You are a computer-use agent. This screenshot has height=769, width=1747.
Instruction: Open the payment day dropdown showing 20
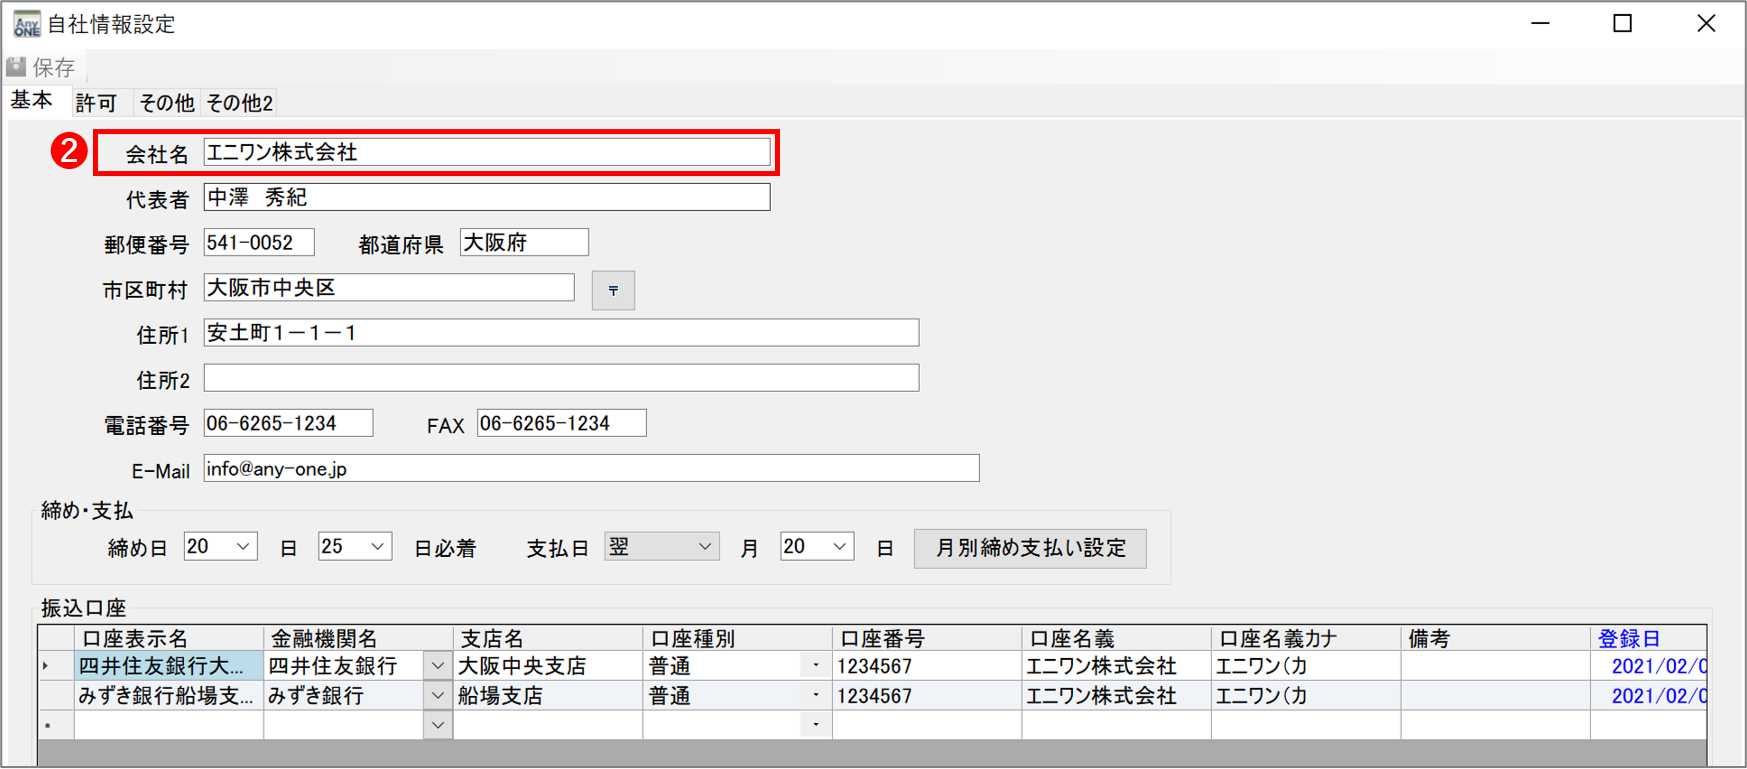tap(839, 547)
